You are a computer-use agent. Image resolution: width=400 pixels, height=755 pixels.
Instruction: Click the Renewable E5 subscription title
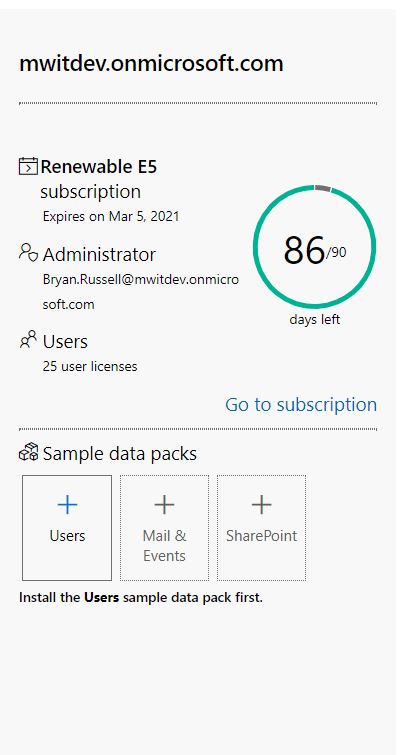coord(99,179)
